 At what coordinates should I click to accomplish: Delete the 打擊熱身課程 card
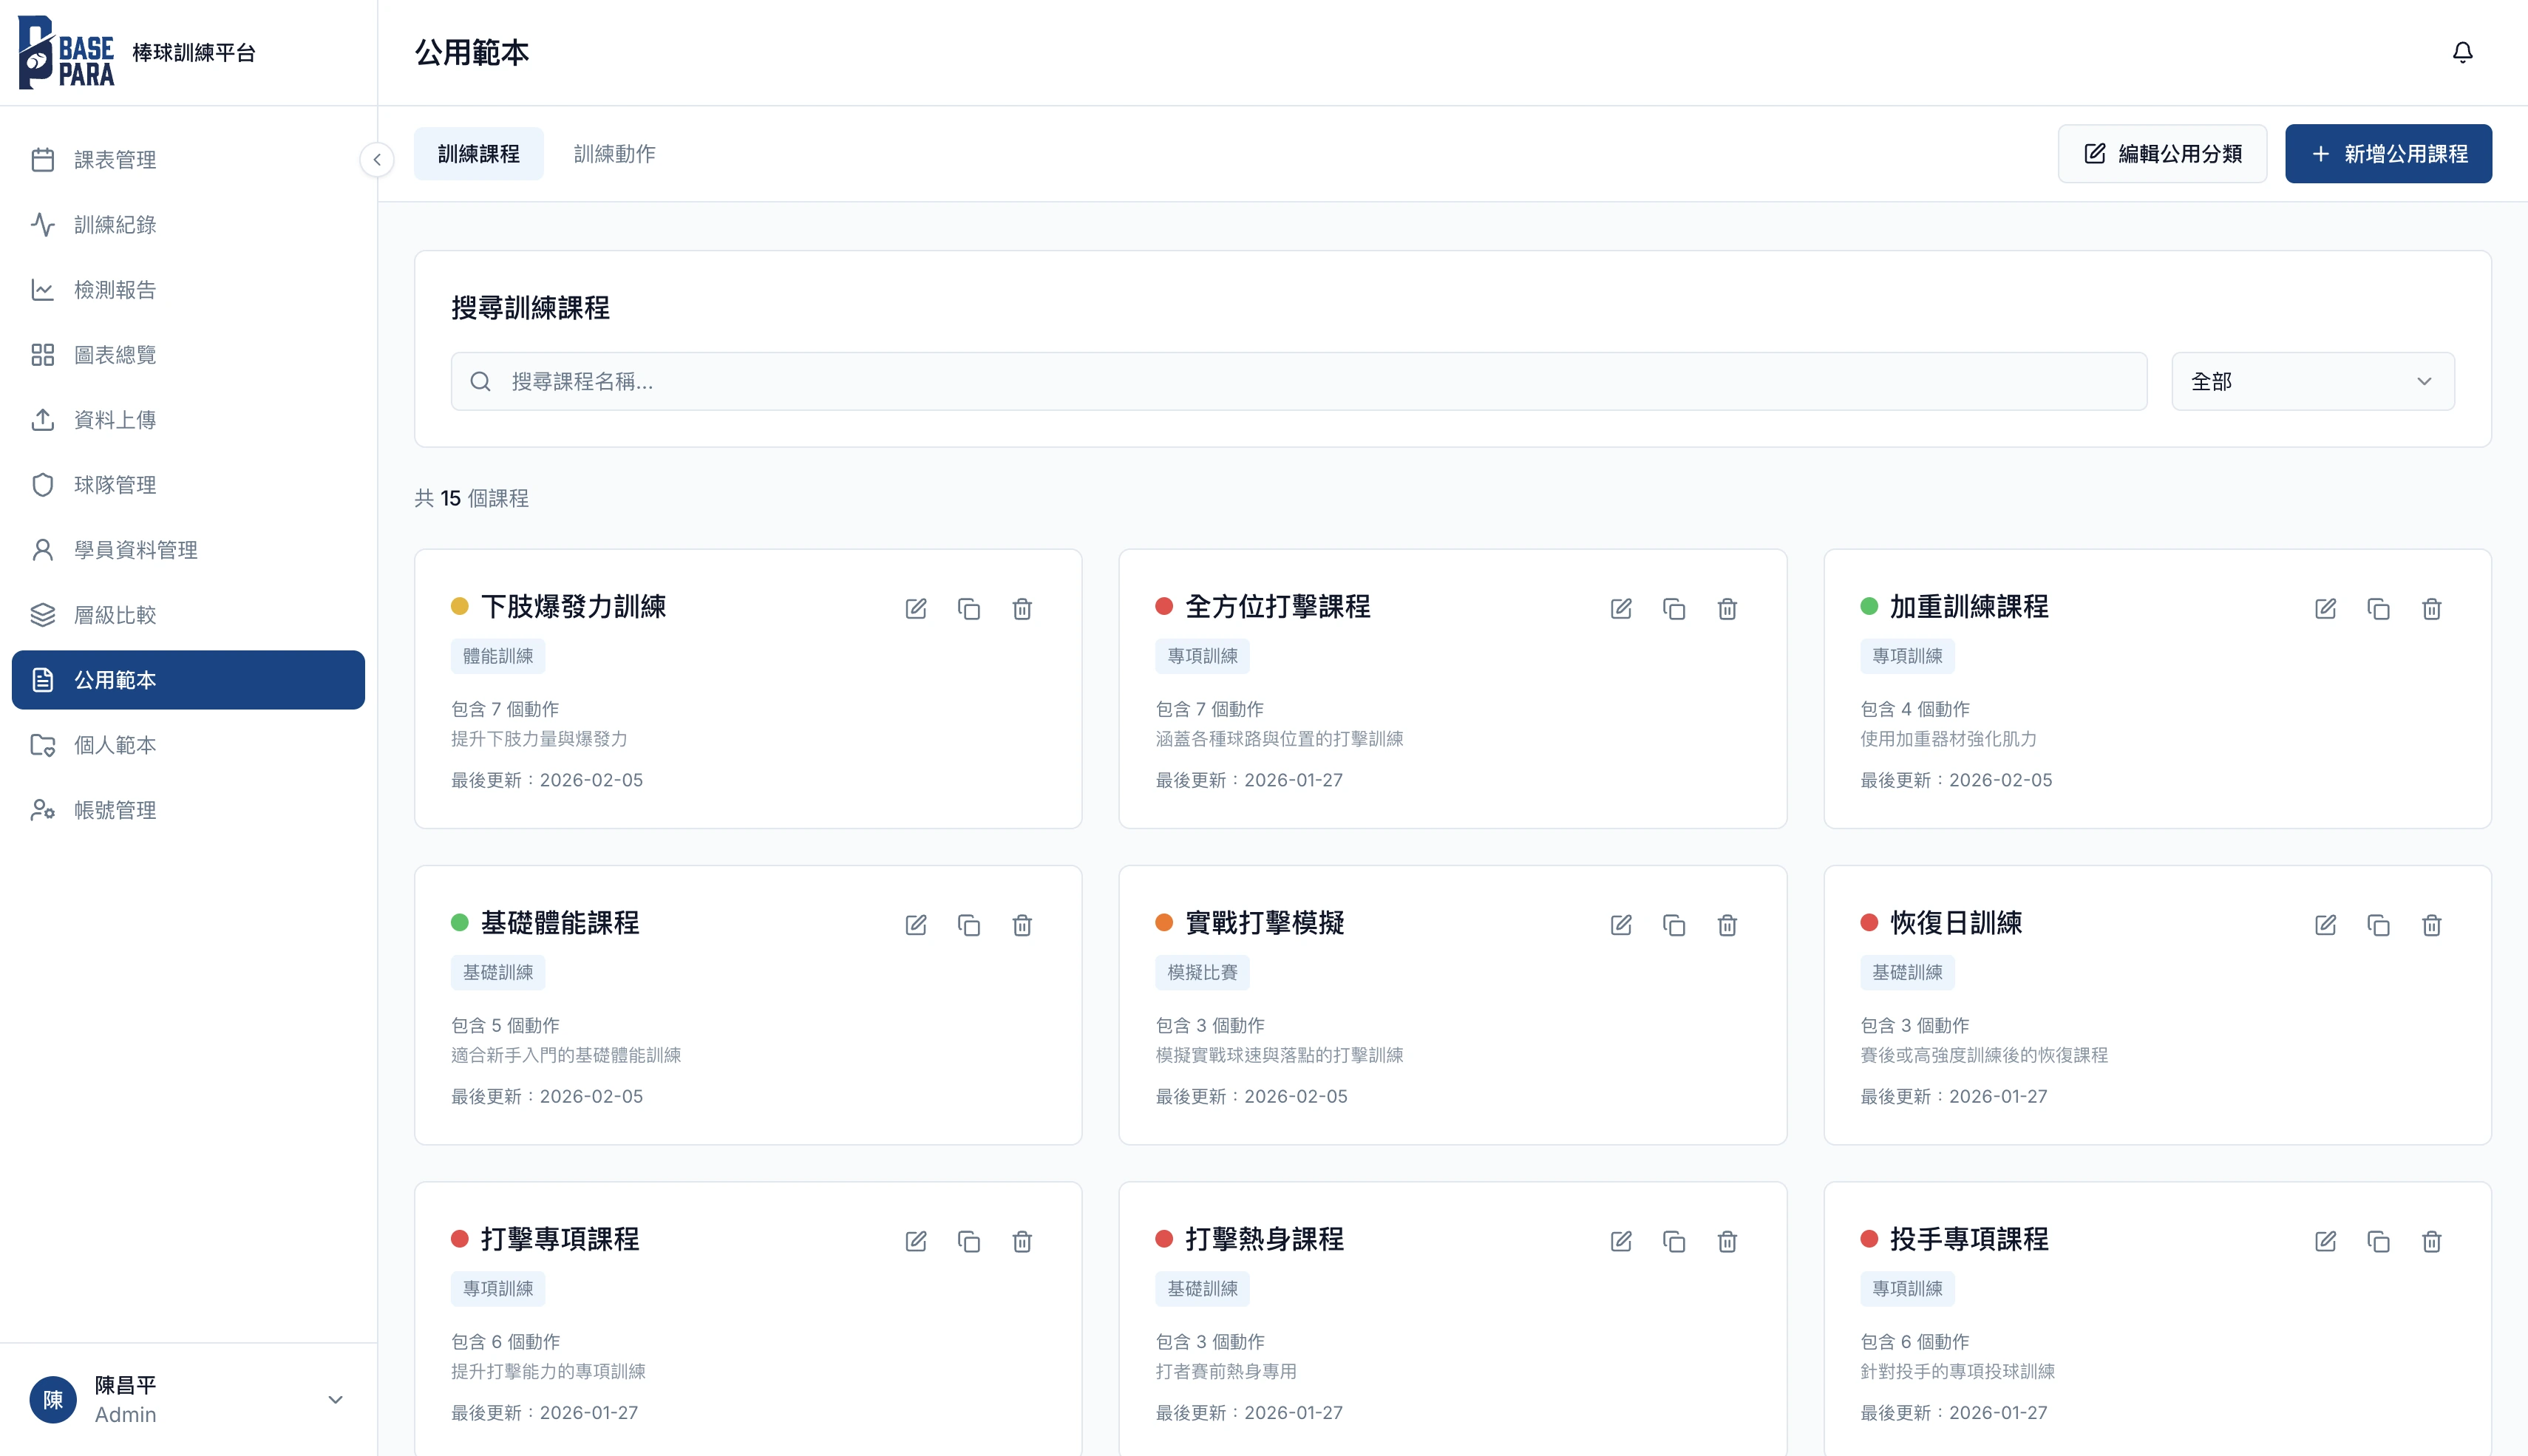(x=1727, y=1241)
